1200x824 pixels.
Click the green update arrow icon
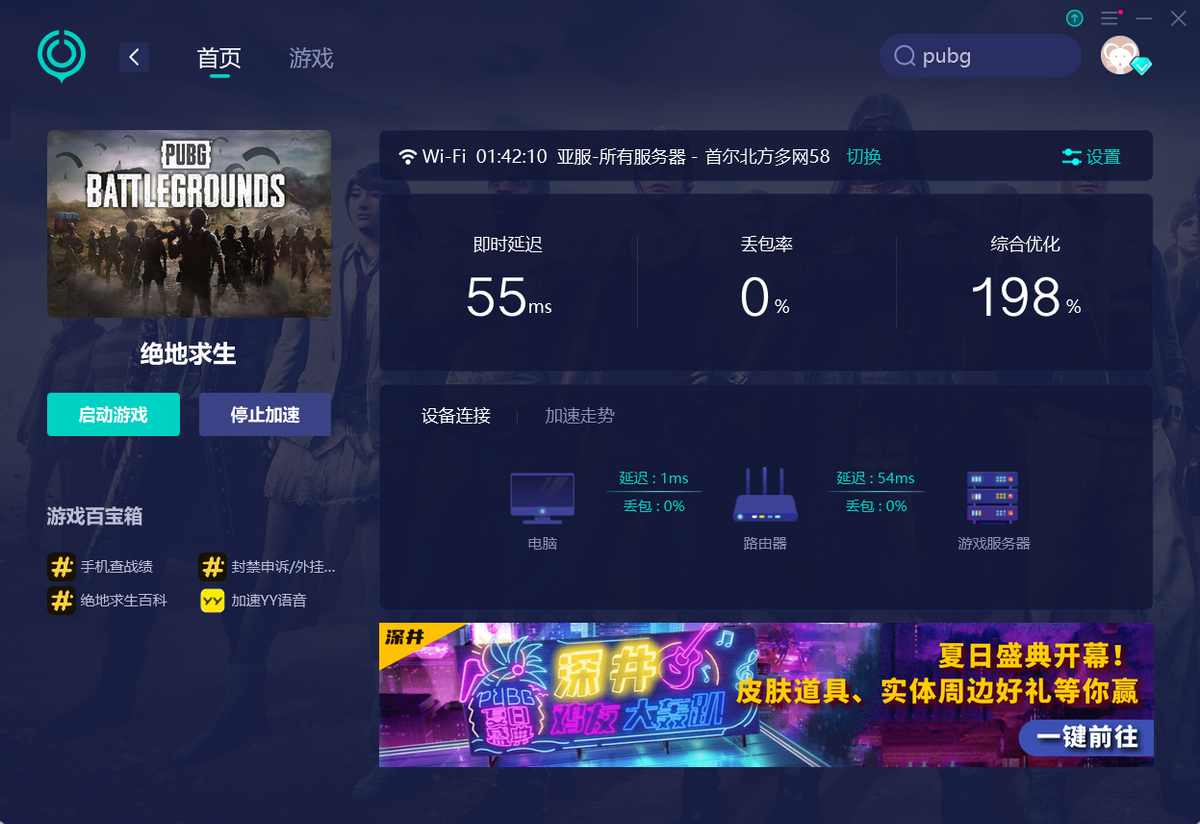(1074, 18)
